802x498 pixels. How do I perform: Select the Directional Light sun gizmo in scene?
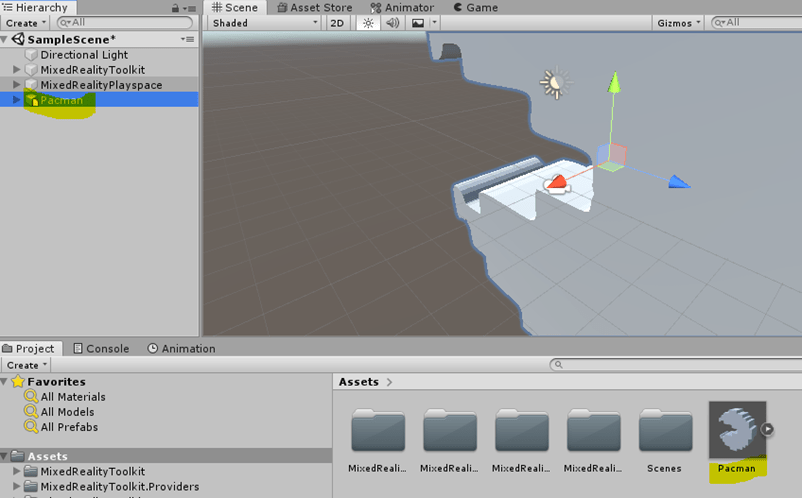pos(553,82)
